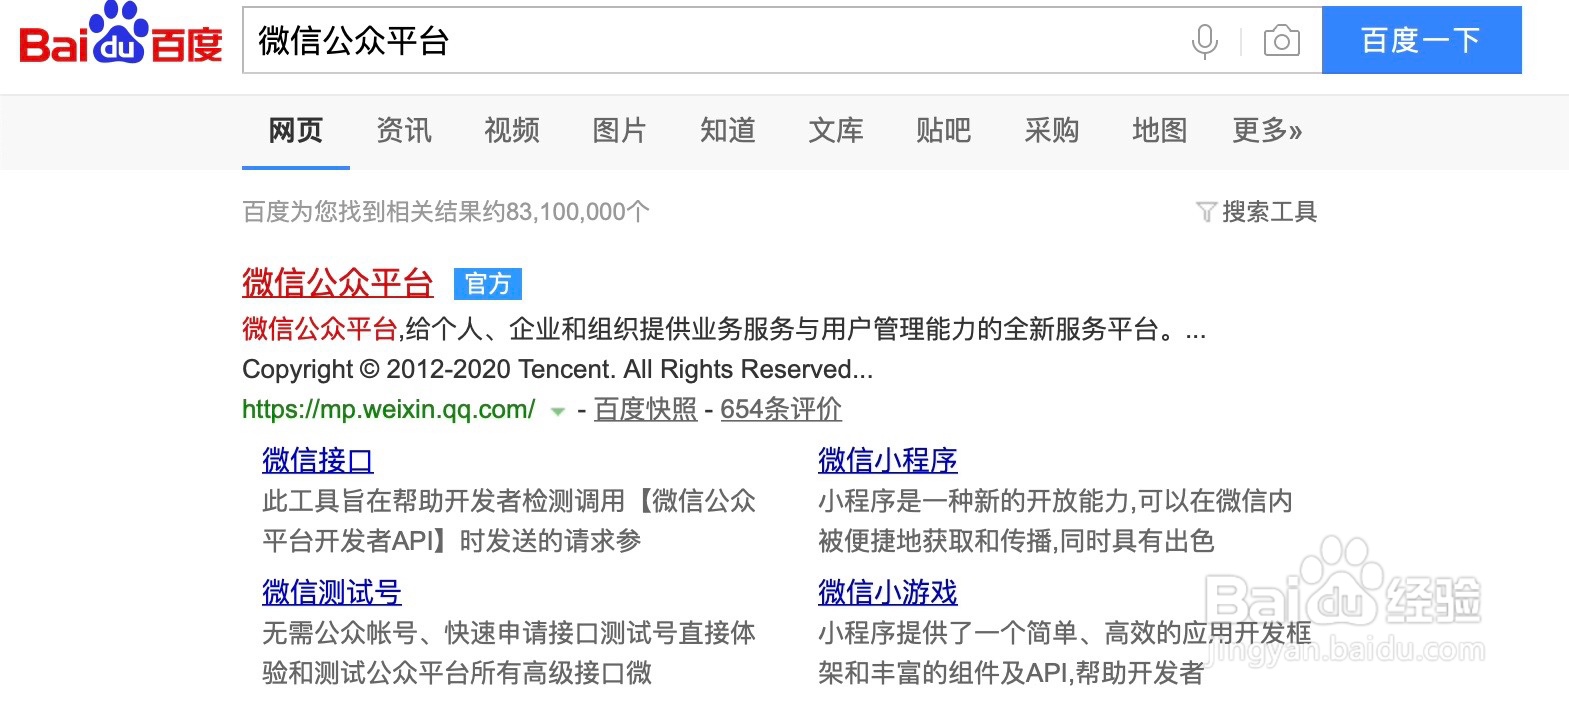The image size is (1569, 703).
Task: Click the description beginning 小程序提供了一个简单
Action: coord(1065,653)
